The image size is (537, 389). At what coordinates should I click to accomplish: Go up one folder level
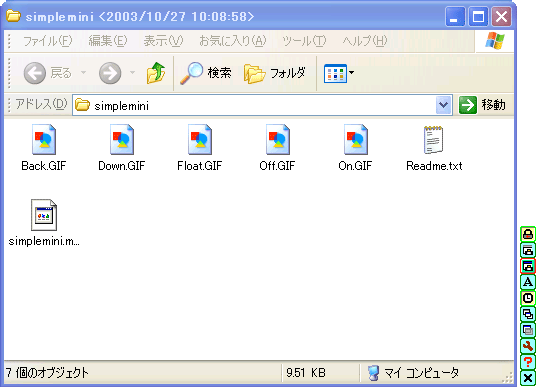click(156, 73)
